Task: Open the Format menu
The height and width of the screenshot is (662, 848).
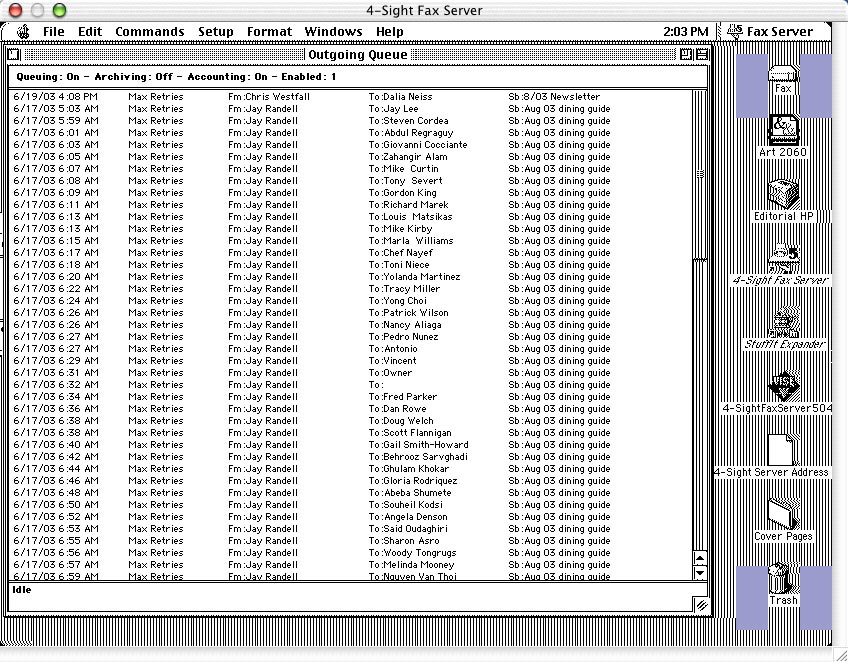Action: 269,32
